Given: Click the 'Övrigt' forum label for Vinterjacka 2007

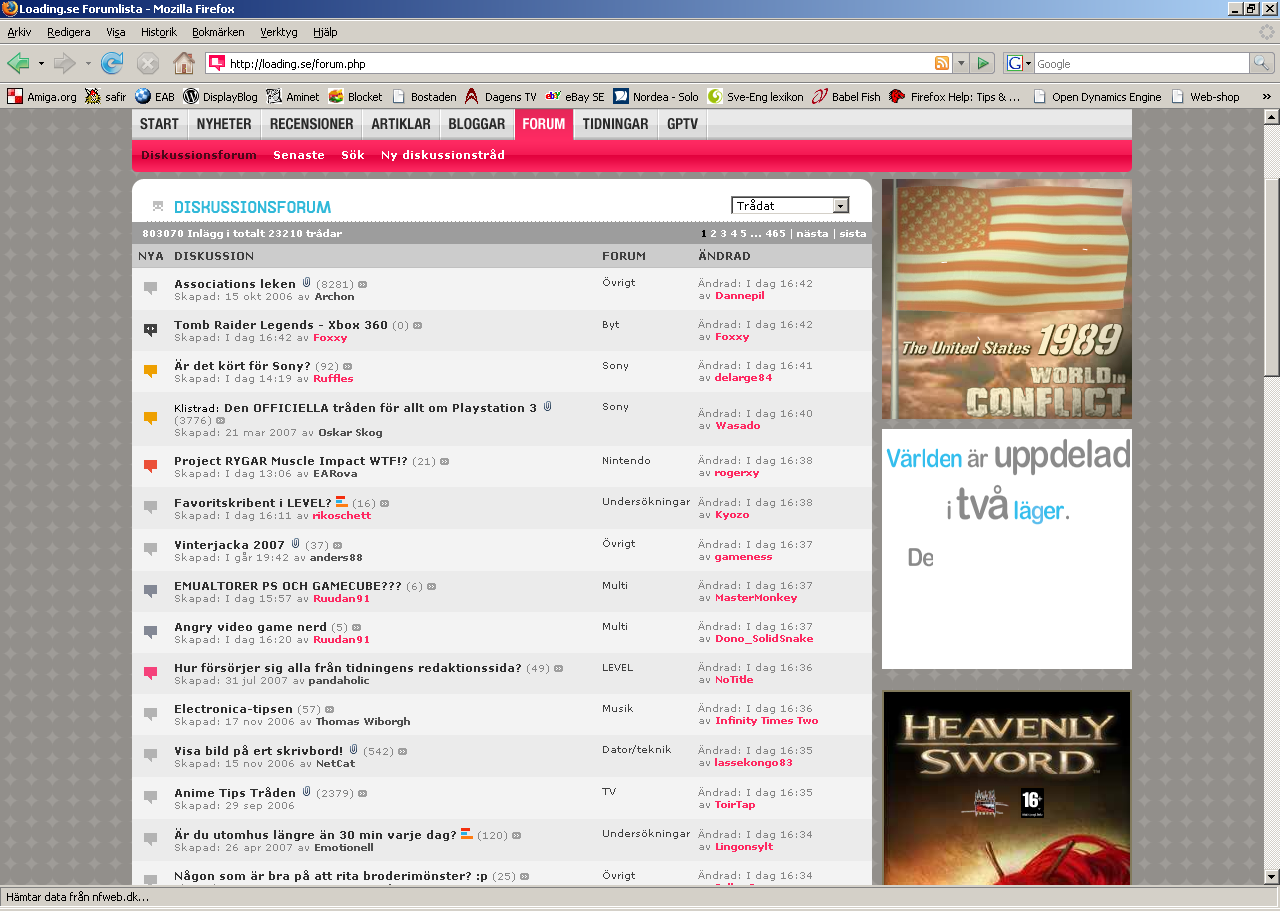Looking at the screenshot, I should [618, 543].
